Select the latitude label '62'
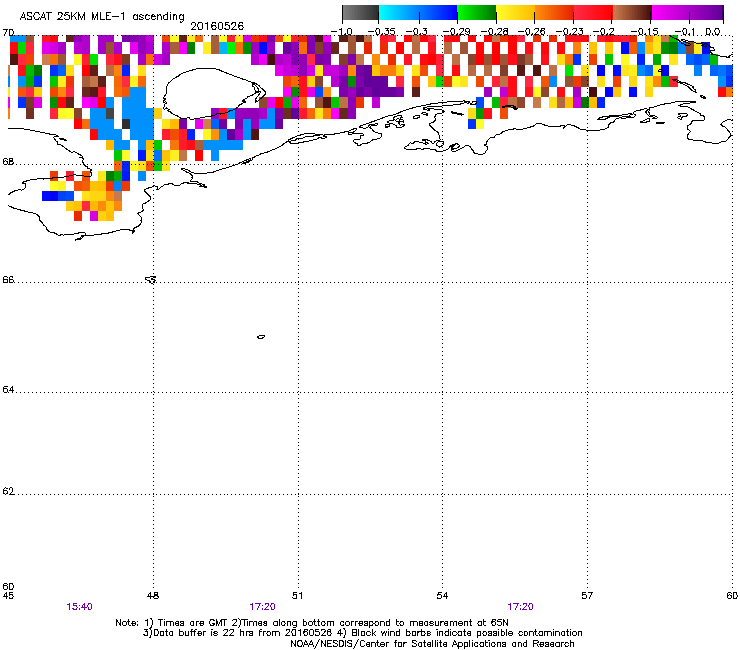This screenshot has height=650, width=740. coord(8,491)
